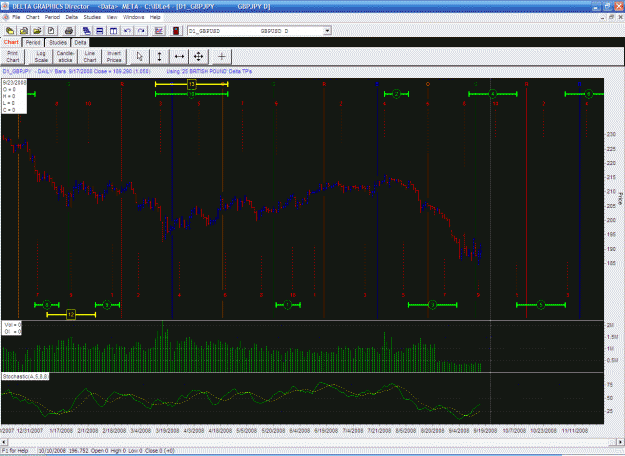This screenshot has height=456, width=625.
Task: Click the horizontal scrollbar left arrow
Action: pyautogui.click(x=4, y=442)
